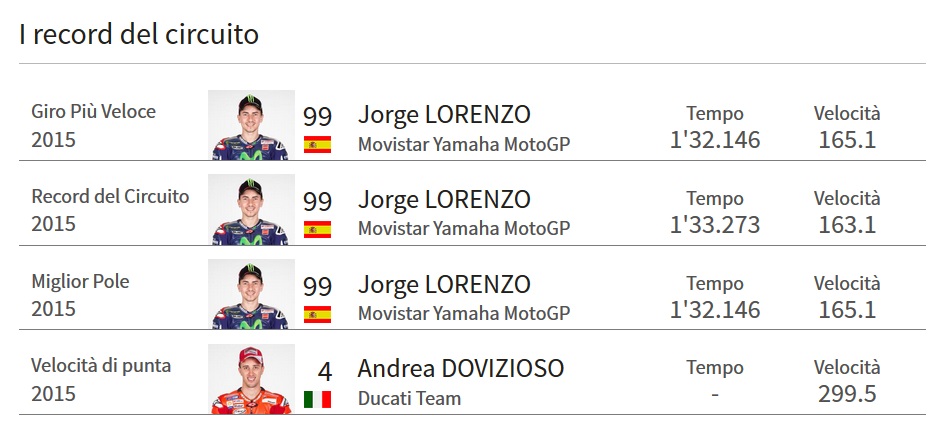Screen dimensions: 929x441
Task: Open Jorge LORENZO link in Giro Più Veloce row
Action: [x=444, y=115]
